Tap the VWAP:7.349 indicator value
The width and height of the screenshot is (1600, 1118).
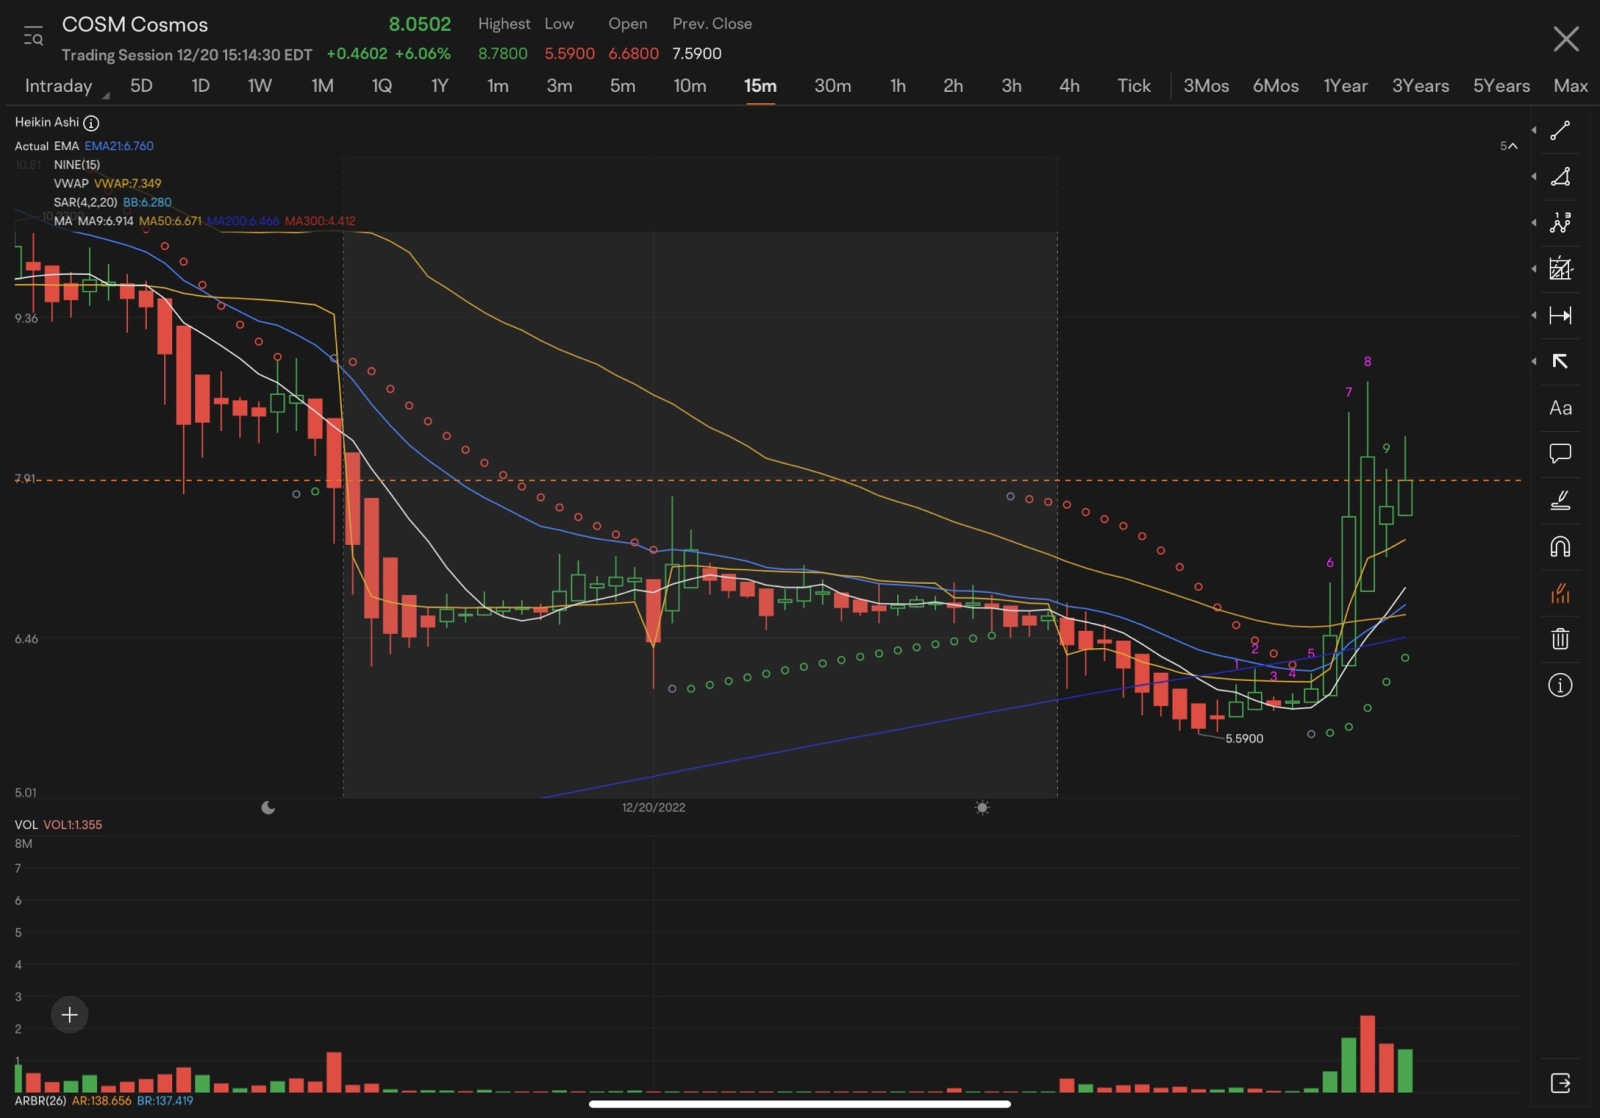[x=128, y=184]
